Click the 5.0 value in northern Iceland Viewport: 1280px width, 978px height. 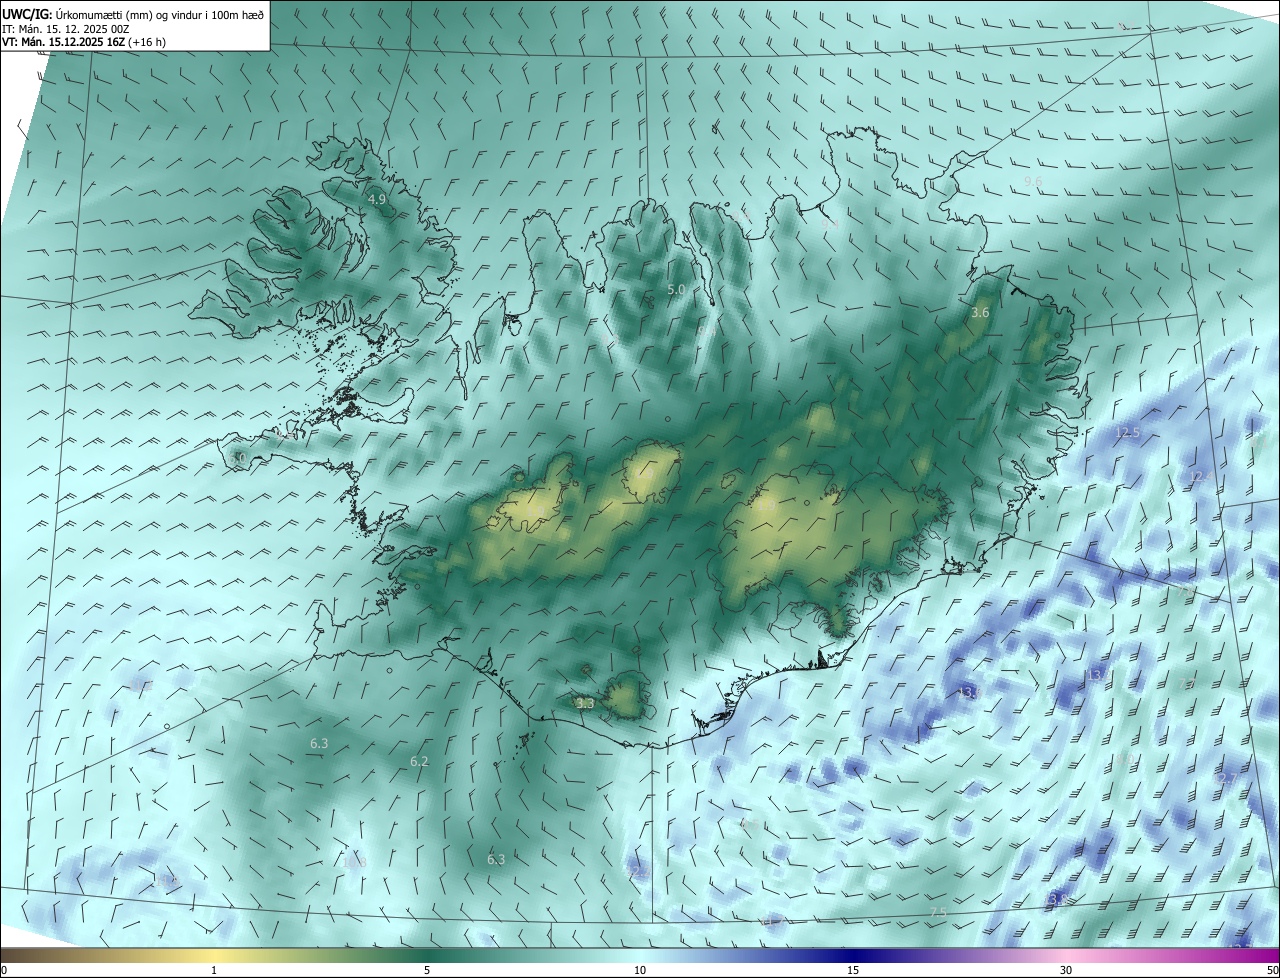[x=676, y=290]
